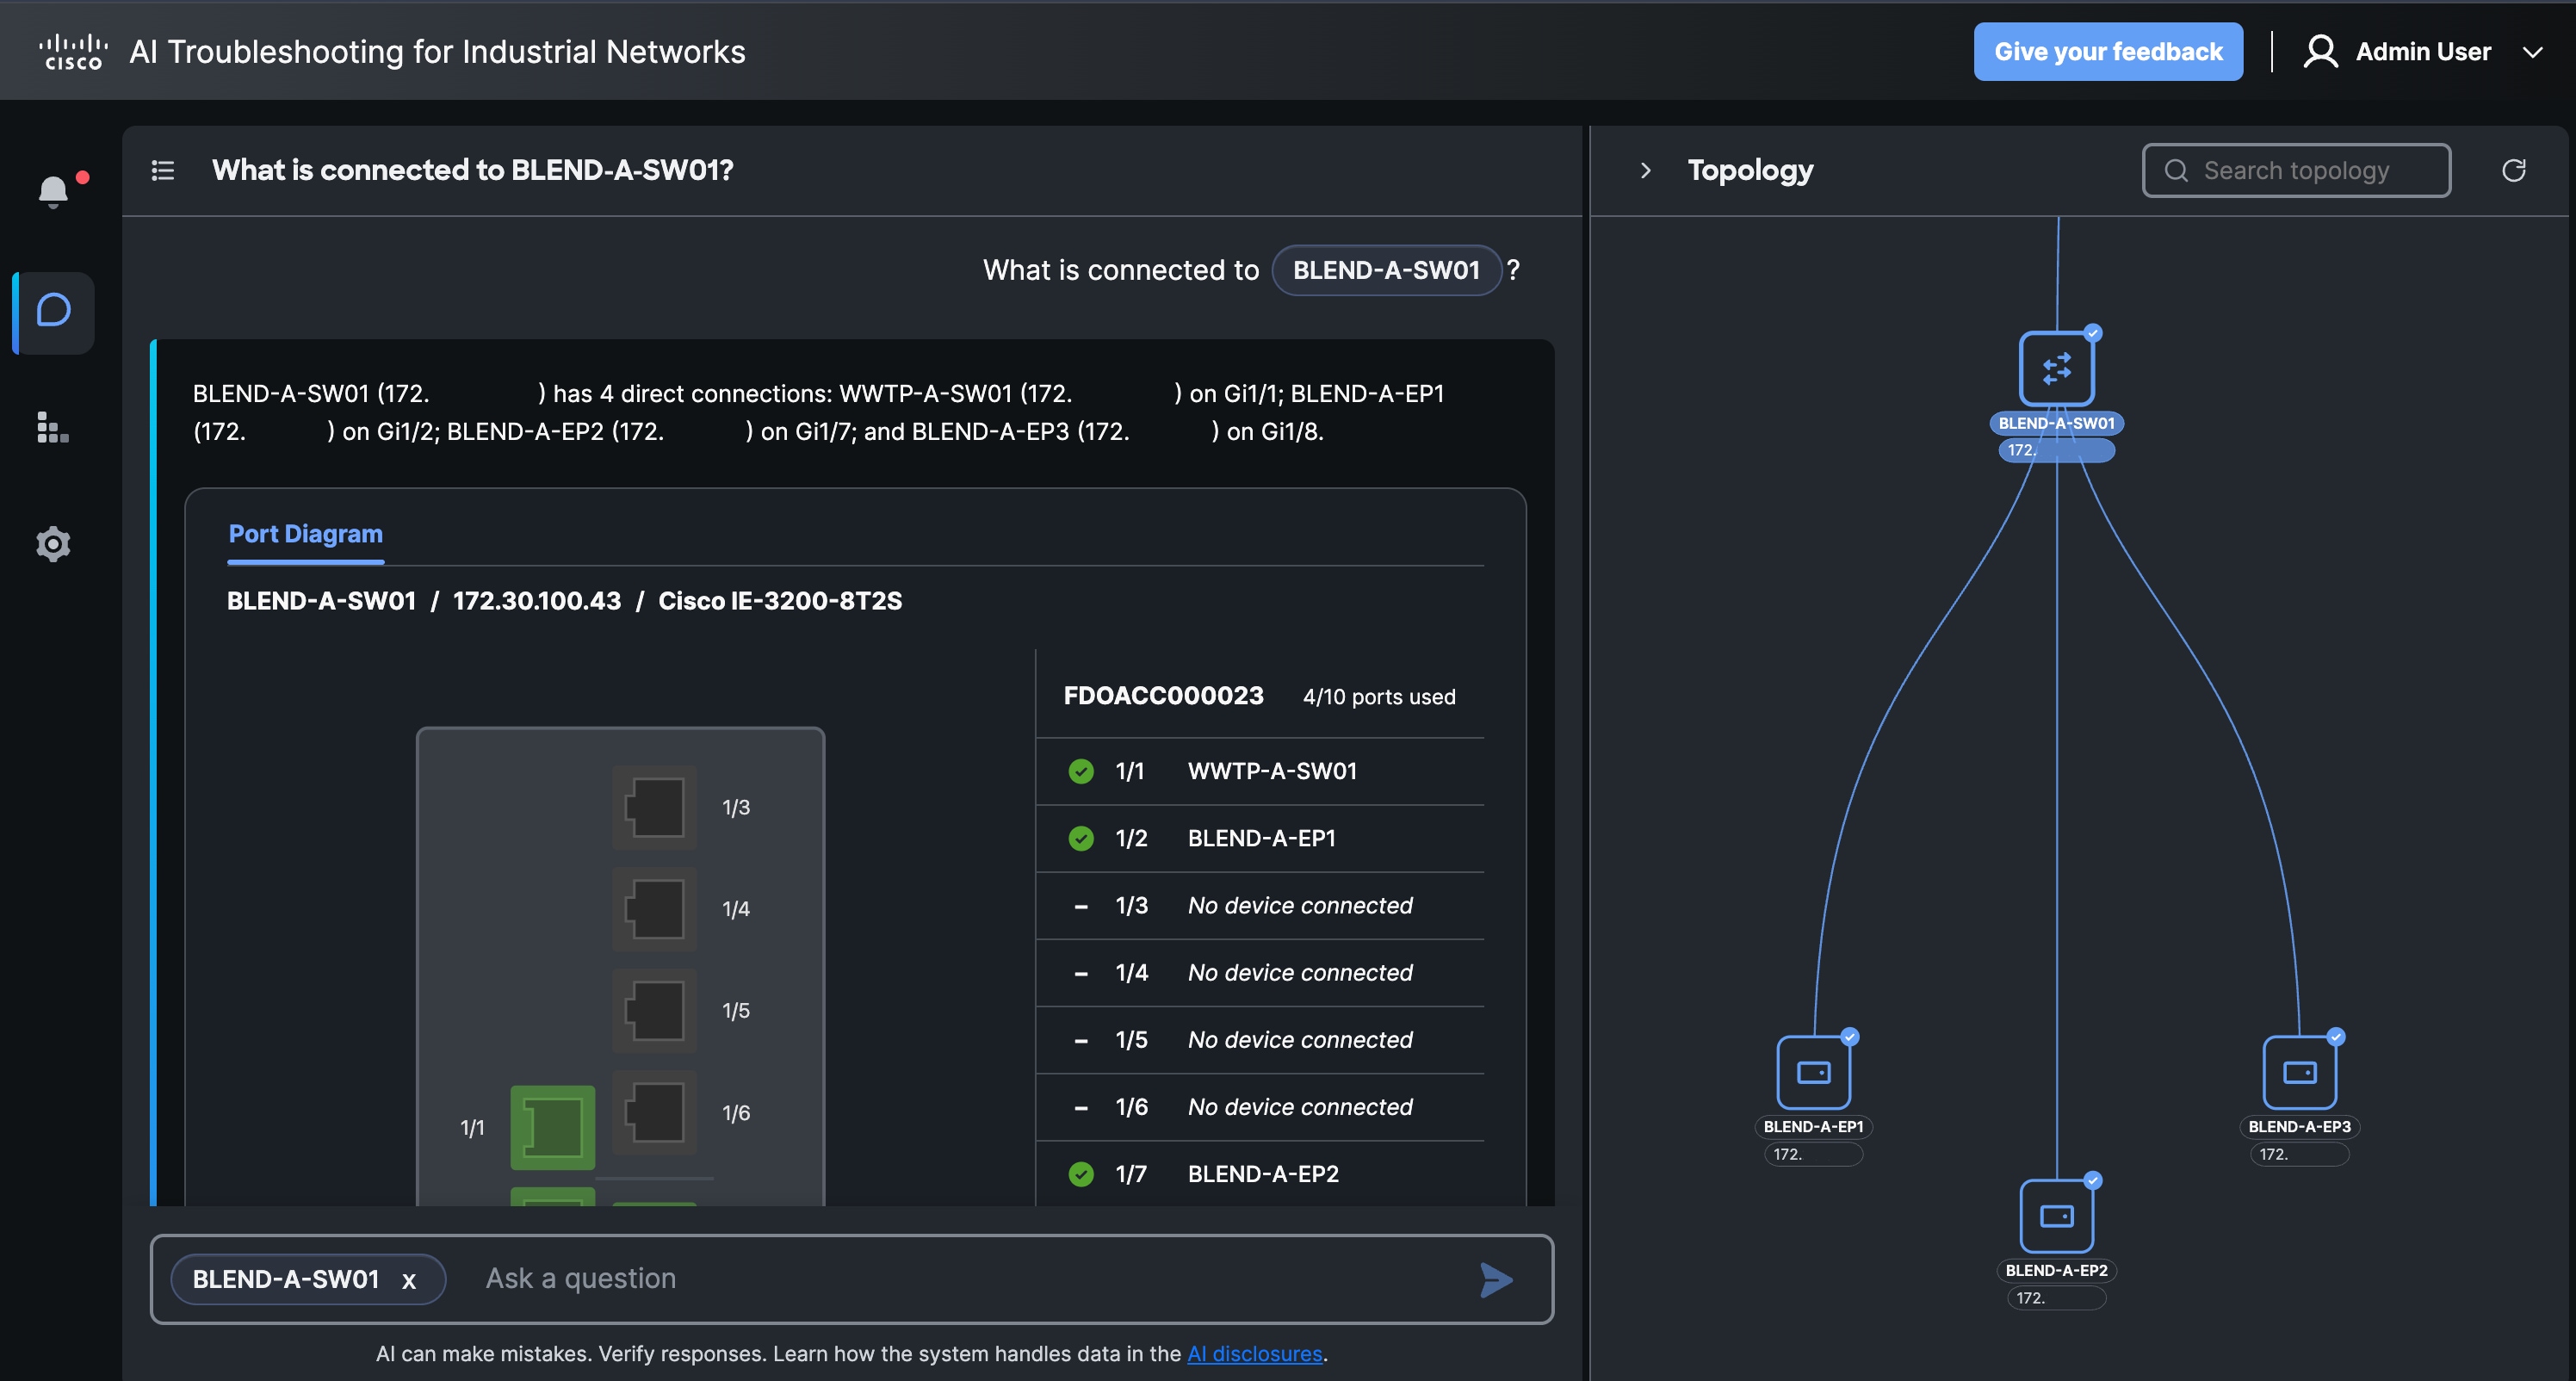Select row 1/1 WWTP-A-SW01

point(1259,771)
